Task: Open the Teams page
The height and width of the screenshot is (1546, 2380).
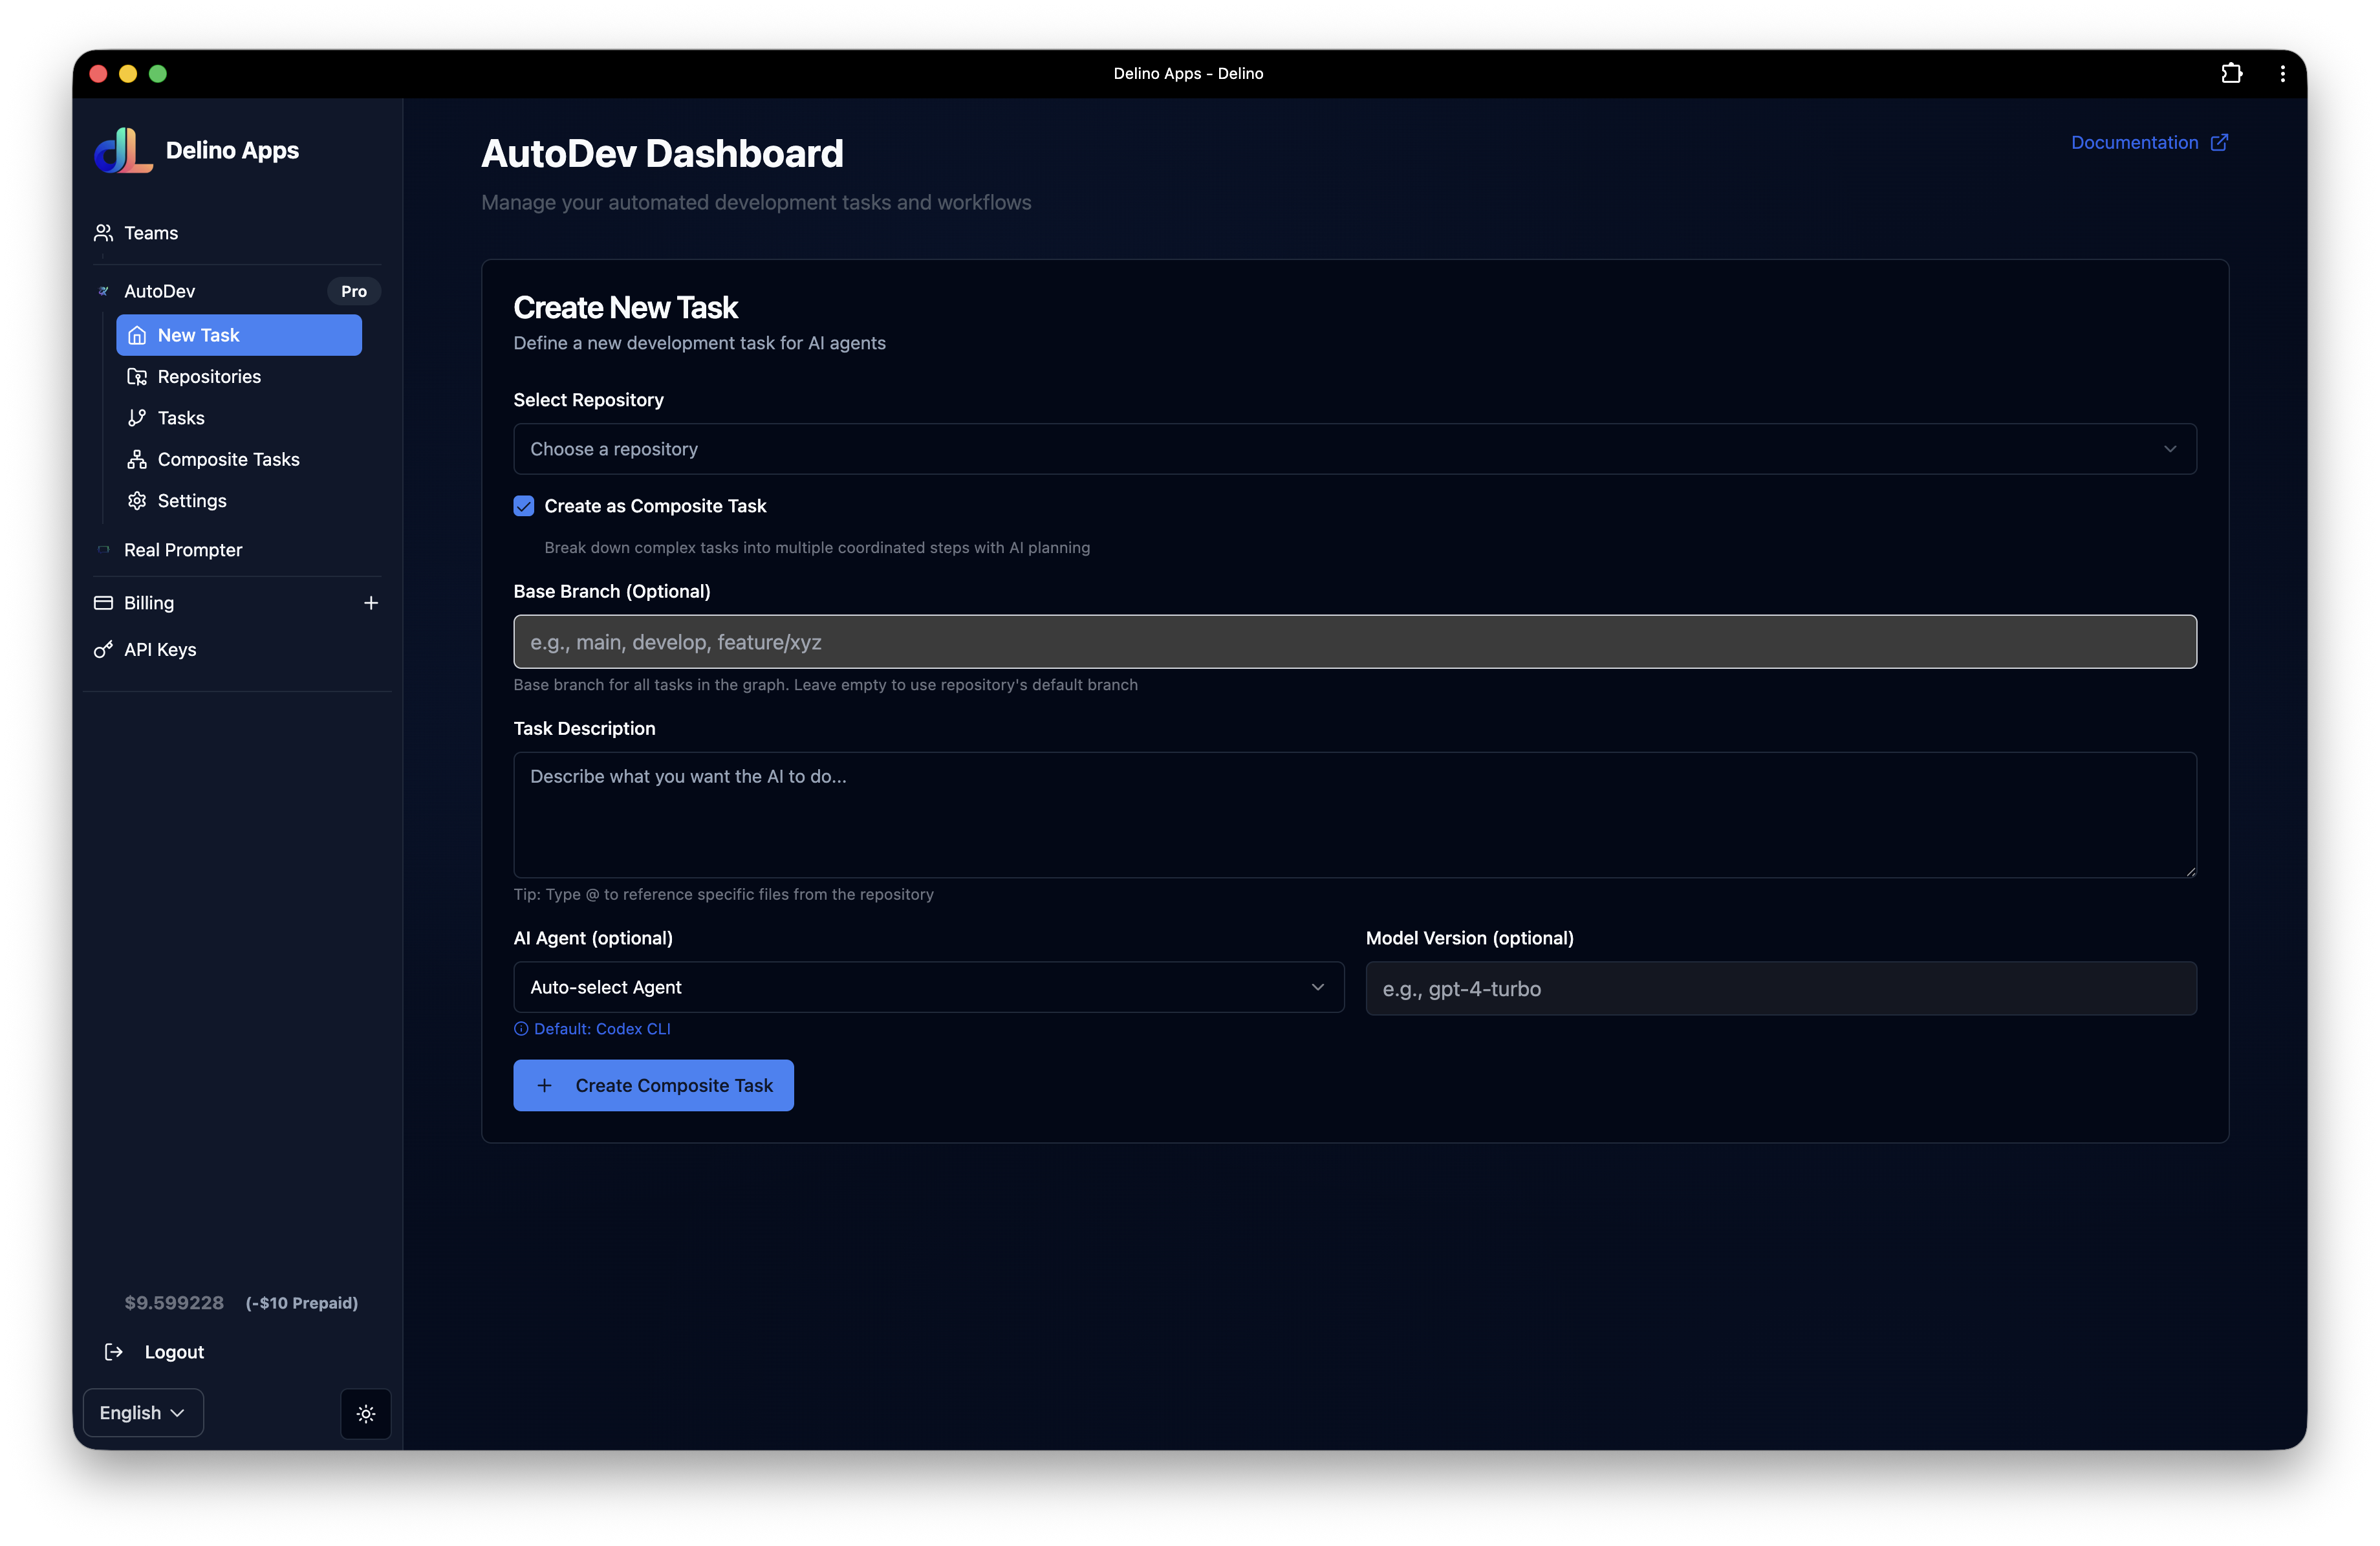Action: pos(151,233)
